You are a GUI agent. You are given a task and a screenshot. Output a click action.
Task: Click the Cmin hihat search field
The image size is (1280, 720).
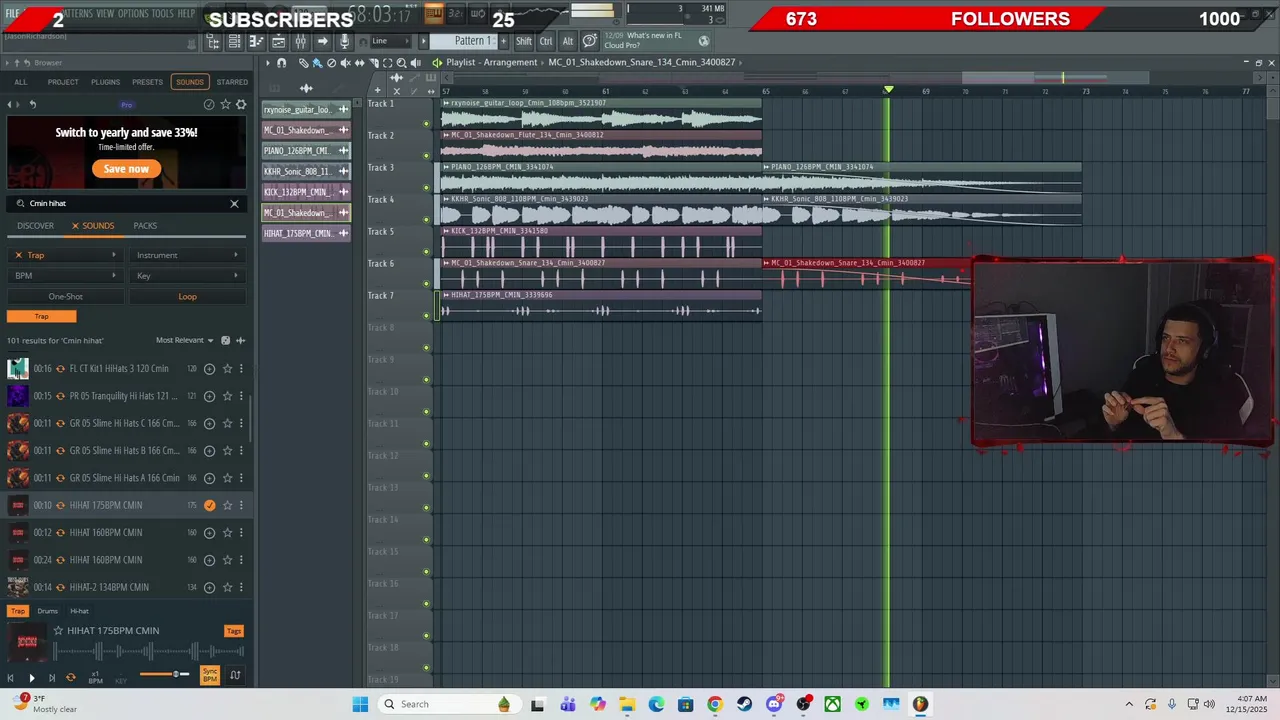pos(126,203)
